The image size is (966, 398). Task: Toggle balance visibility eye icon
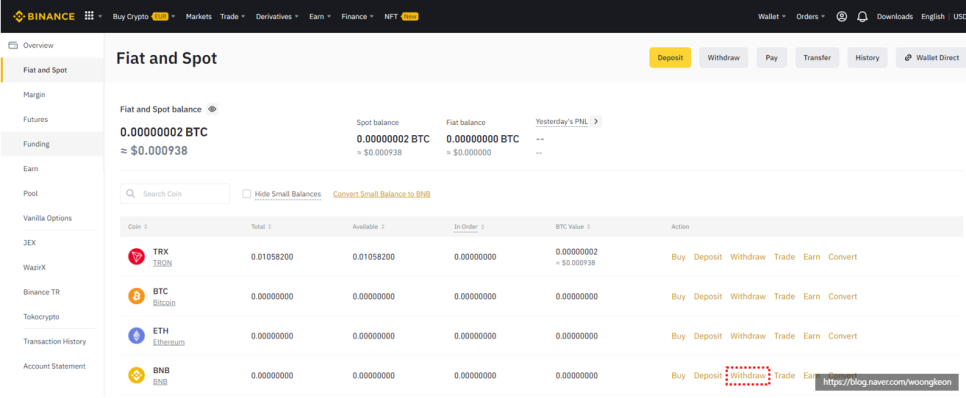point(212,109)
